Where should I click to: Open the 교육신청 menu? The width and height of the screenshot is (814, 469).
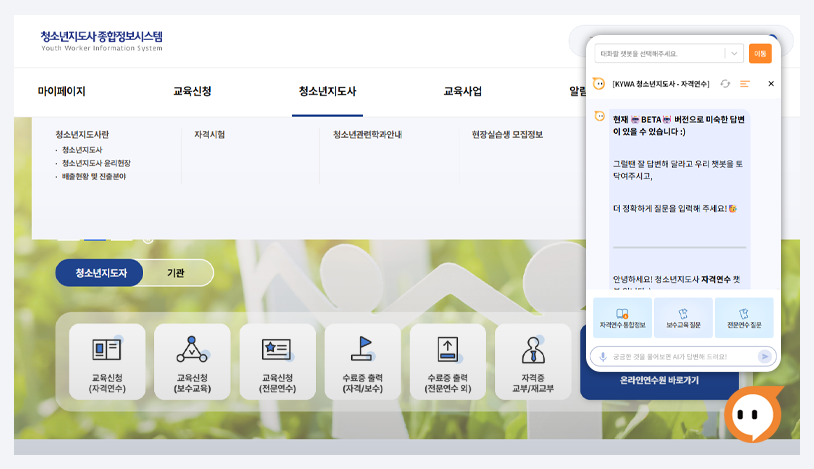coord(192,91)
